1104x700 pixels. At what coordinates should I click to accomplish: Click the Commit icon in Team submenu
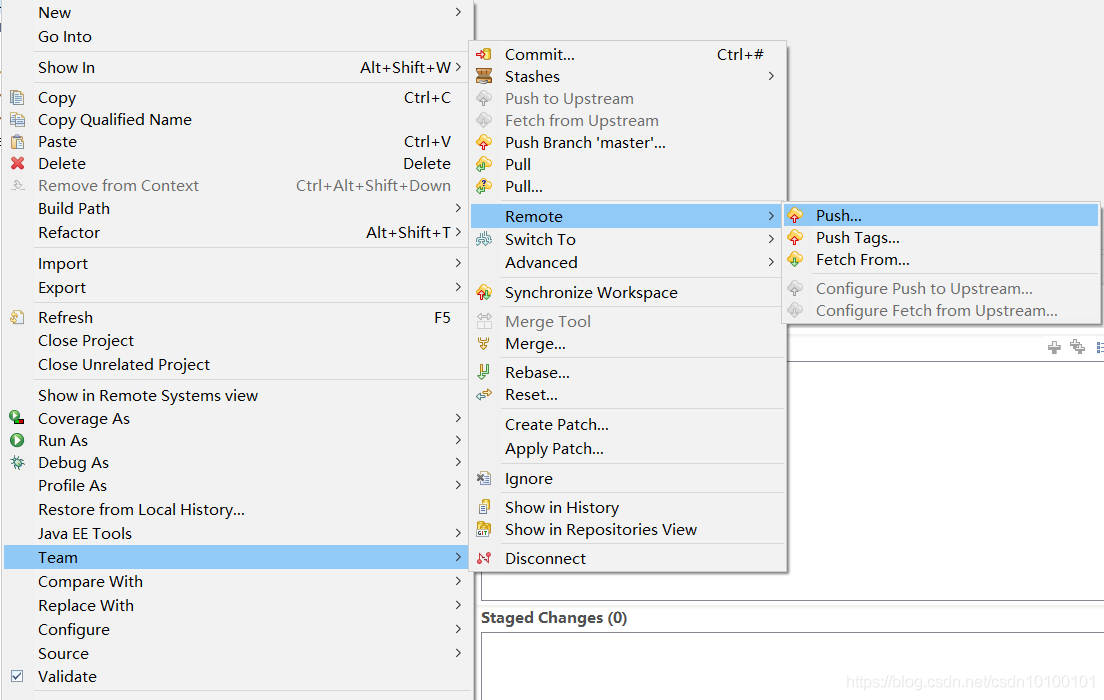484,54
